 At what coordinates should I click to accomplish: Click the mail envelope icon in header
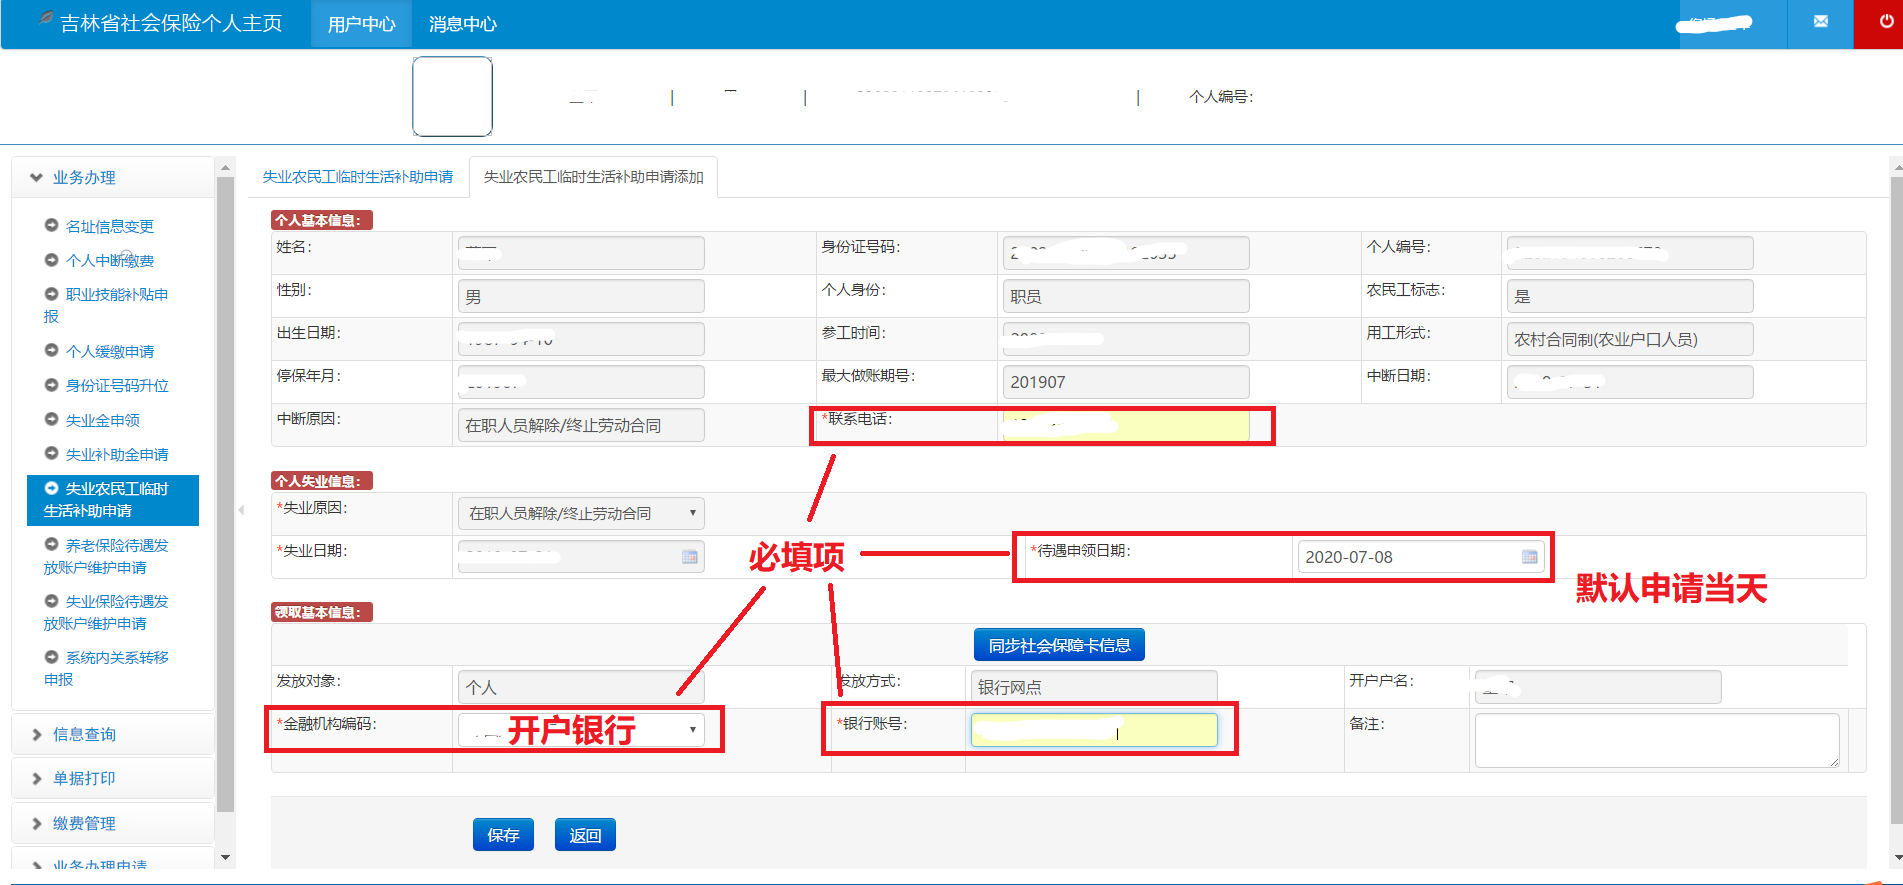[x=1820, y=22]
